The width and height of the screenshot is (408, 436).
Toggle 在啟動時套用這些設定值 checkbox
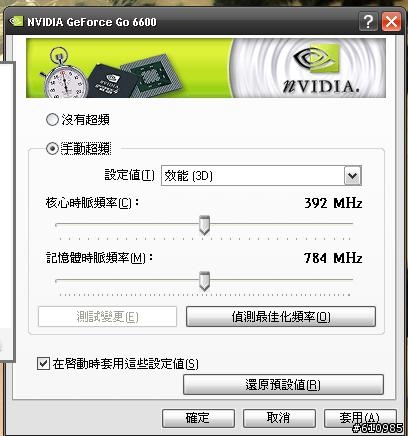point(43,363)
